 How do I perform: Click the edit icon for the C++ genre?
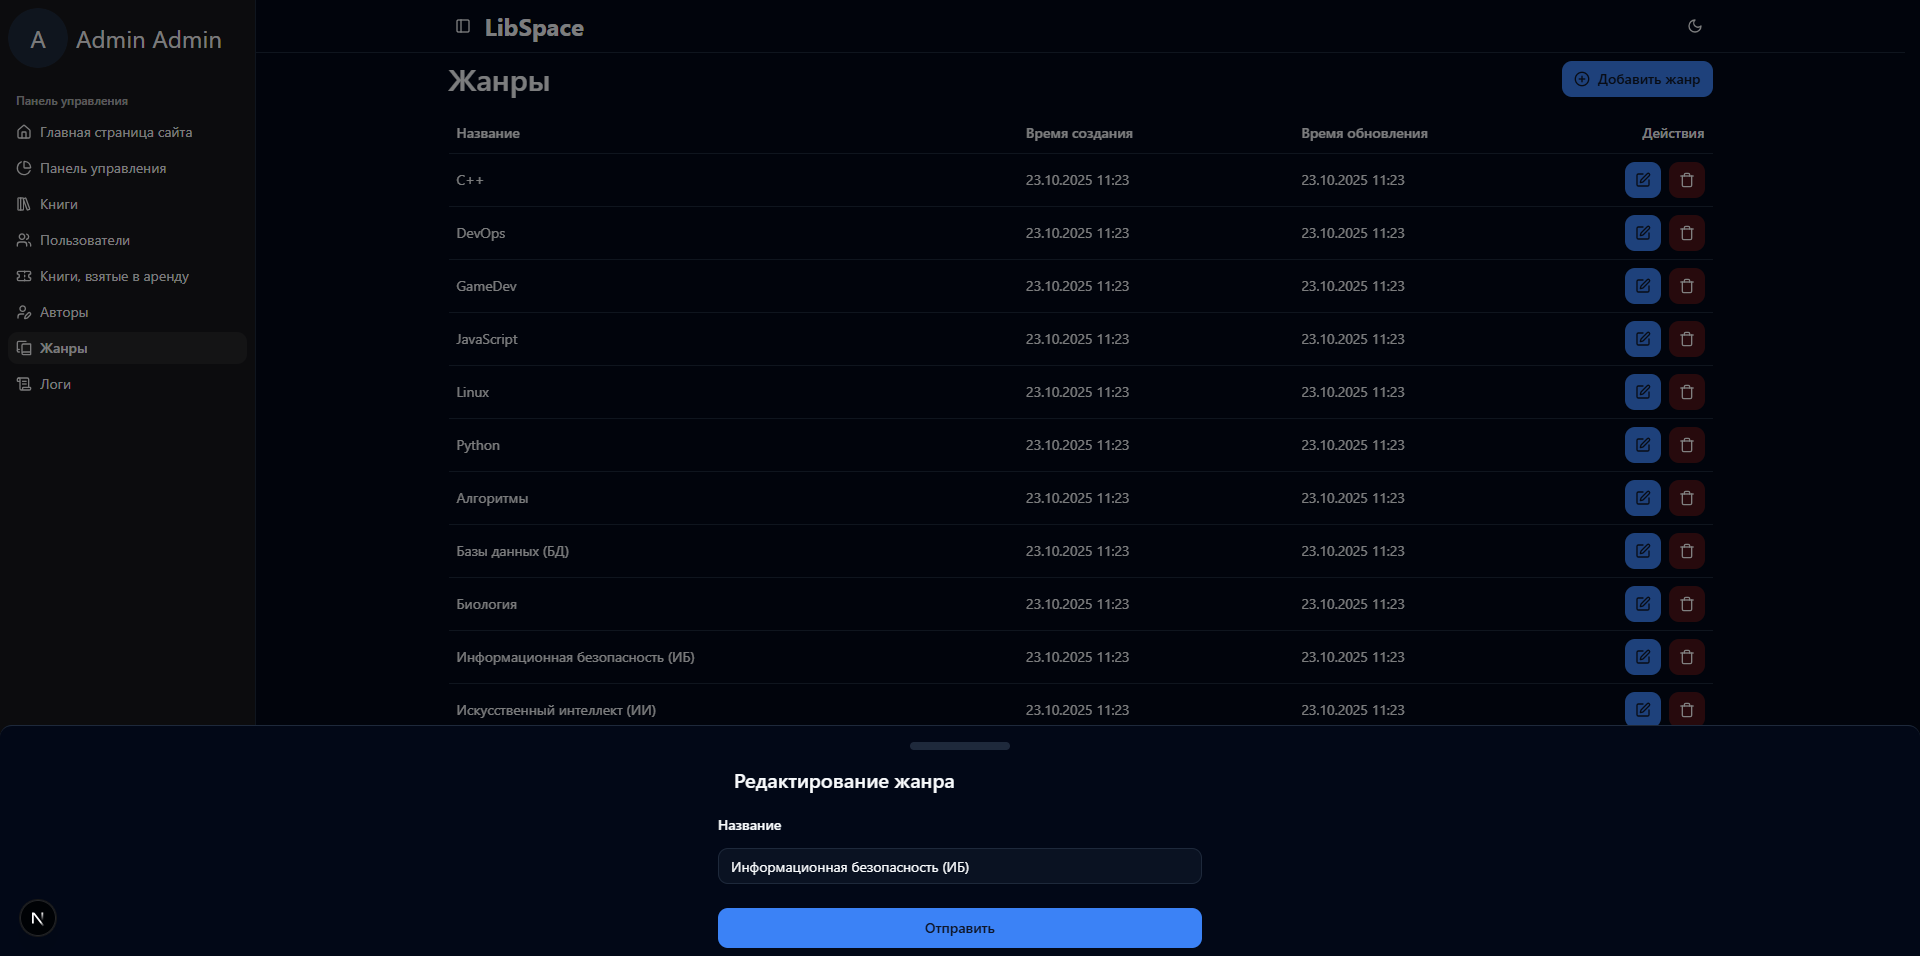pyautogui.click(x=1642, y=180)
